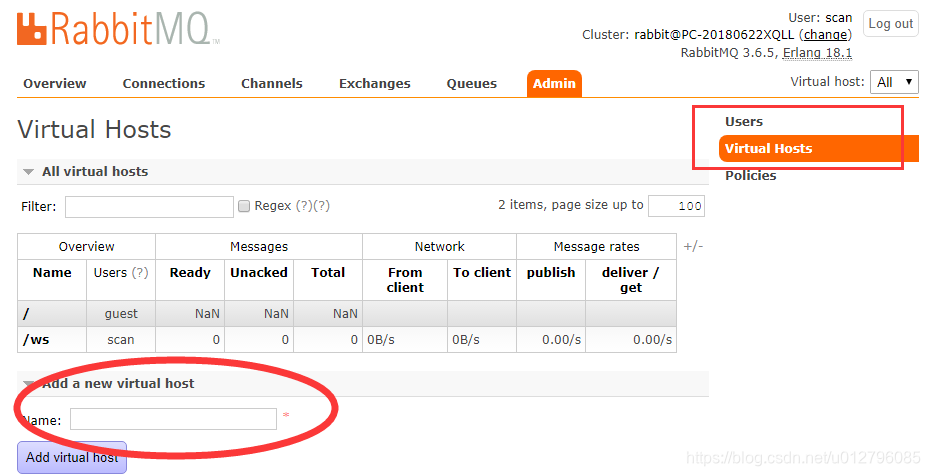Select Virtual Hosts in the sidebar
This screenshot has height=476, width=930.
click(x=818, y=149)
